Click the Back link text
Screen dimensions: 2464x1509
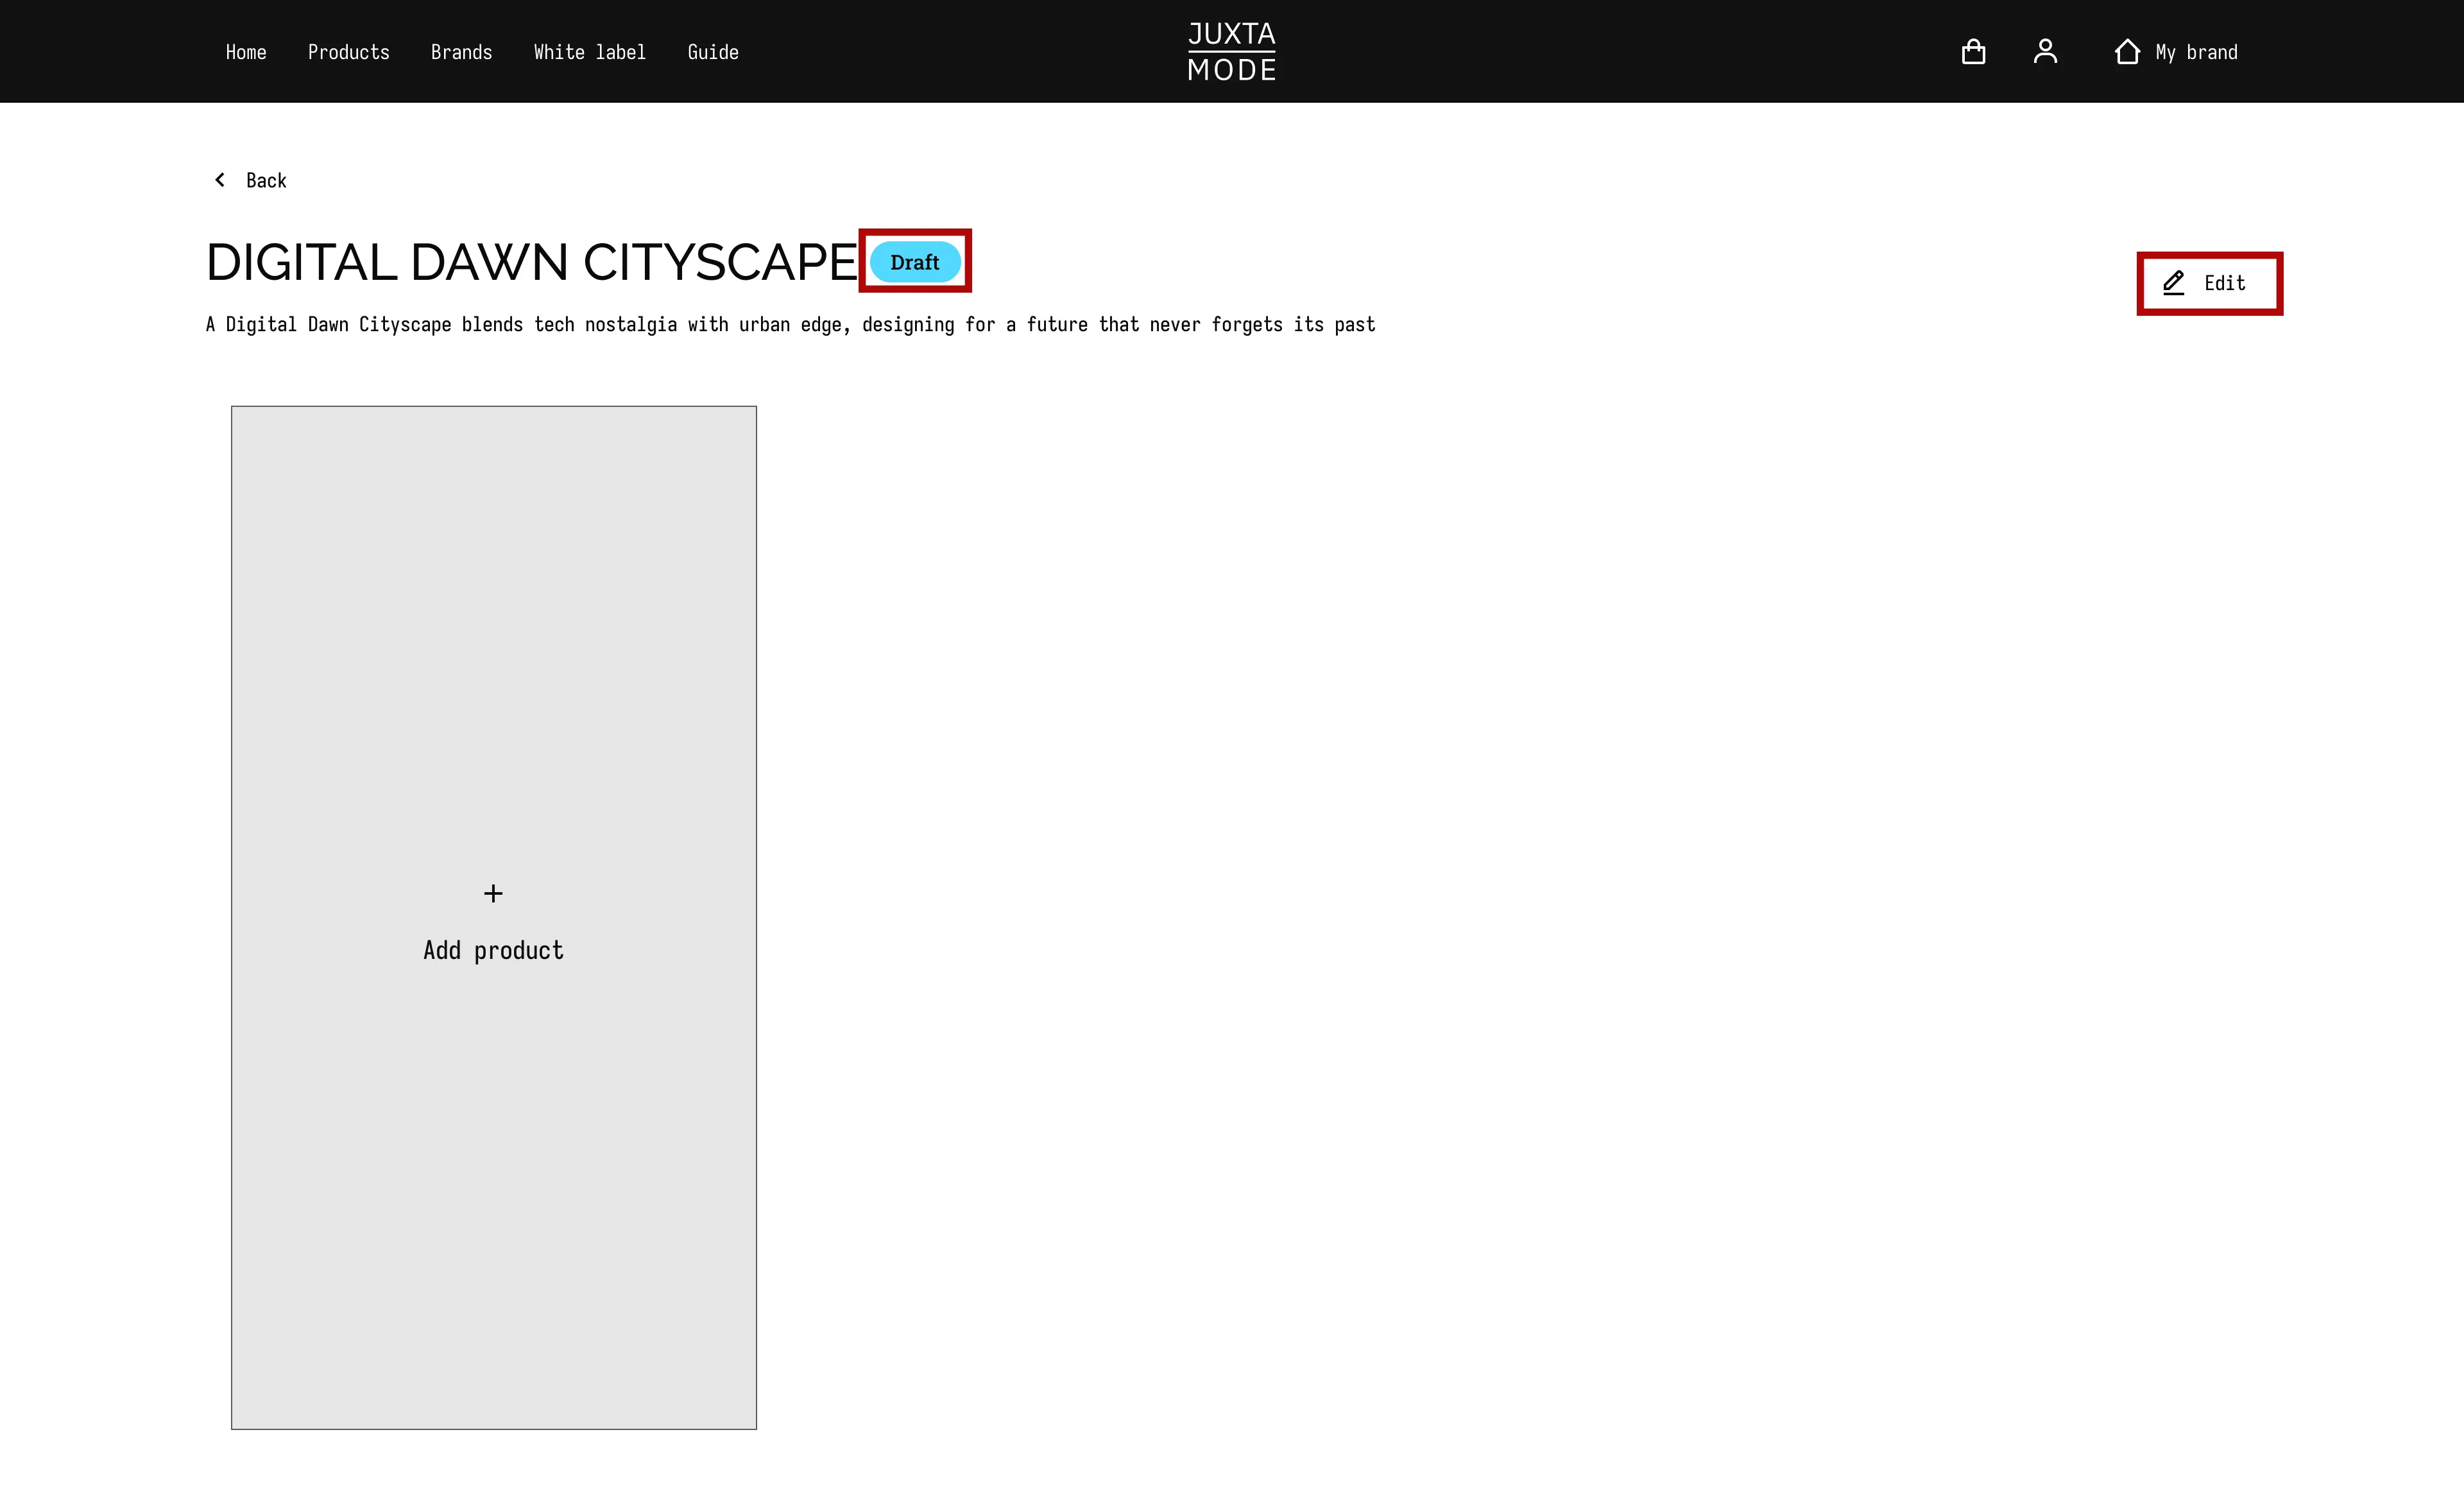pos(266,181)
